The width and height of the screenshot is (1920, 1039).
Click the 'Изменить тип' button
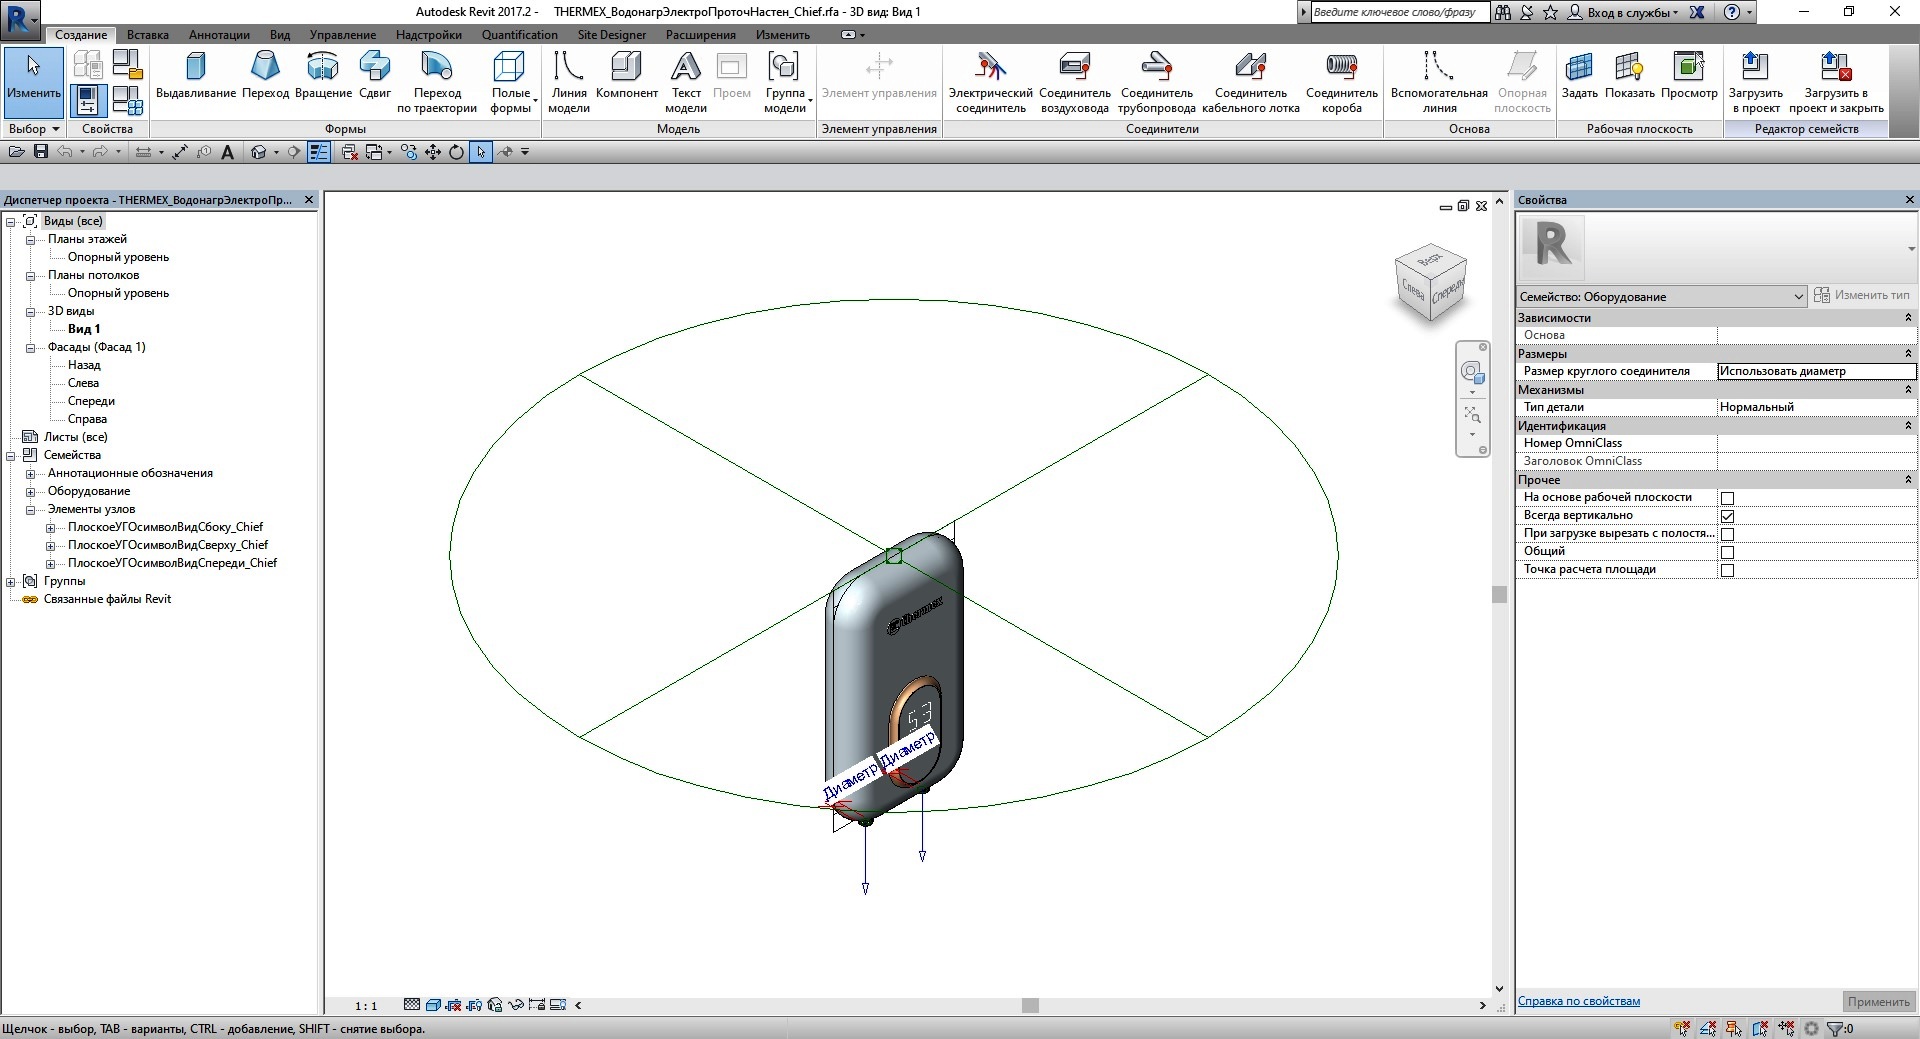click(x=1862, y=296)
